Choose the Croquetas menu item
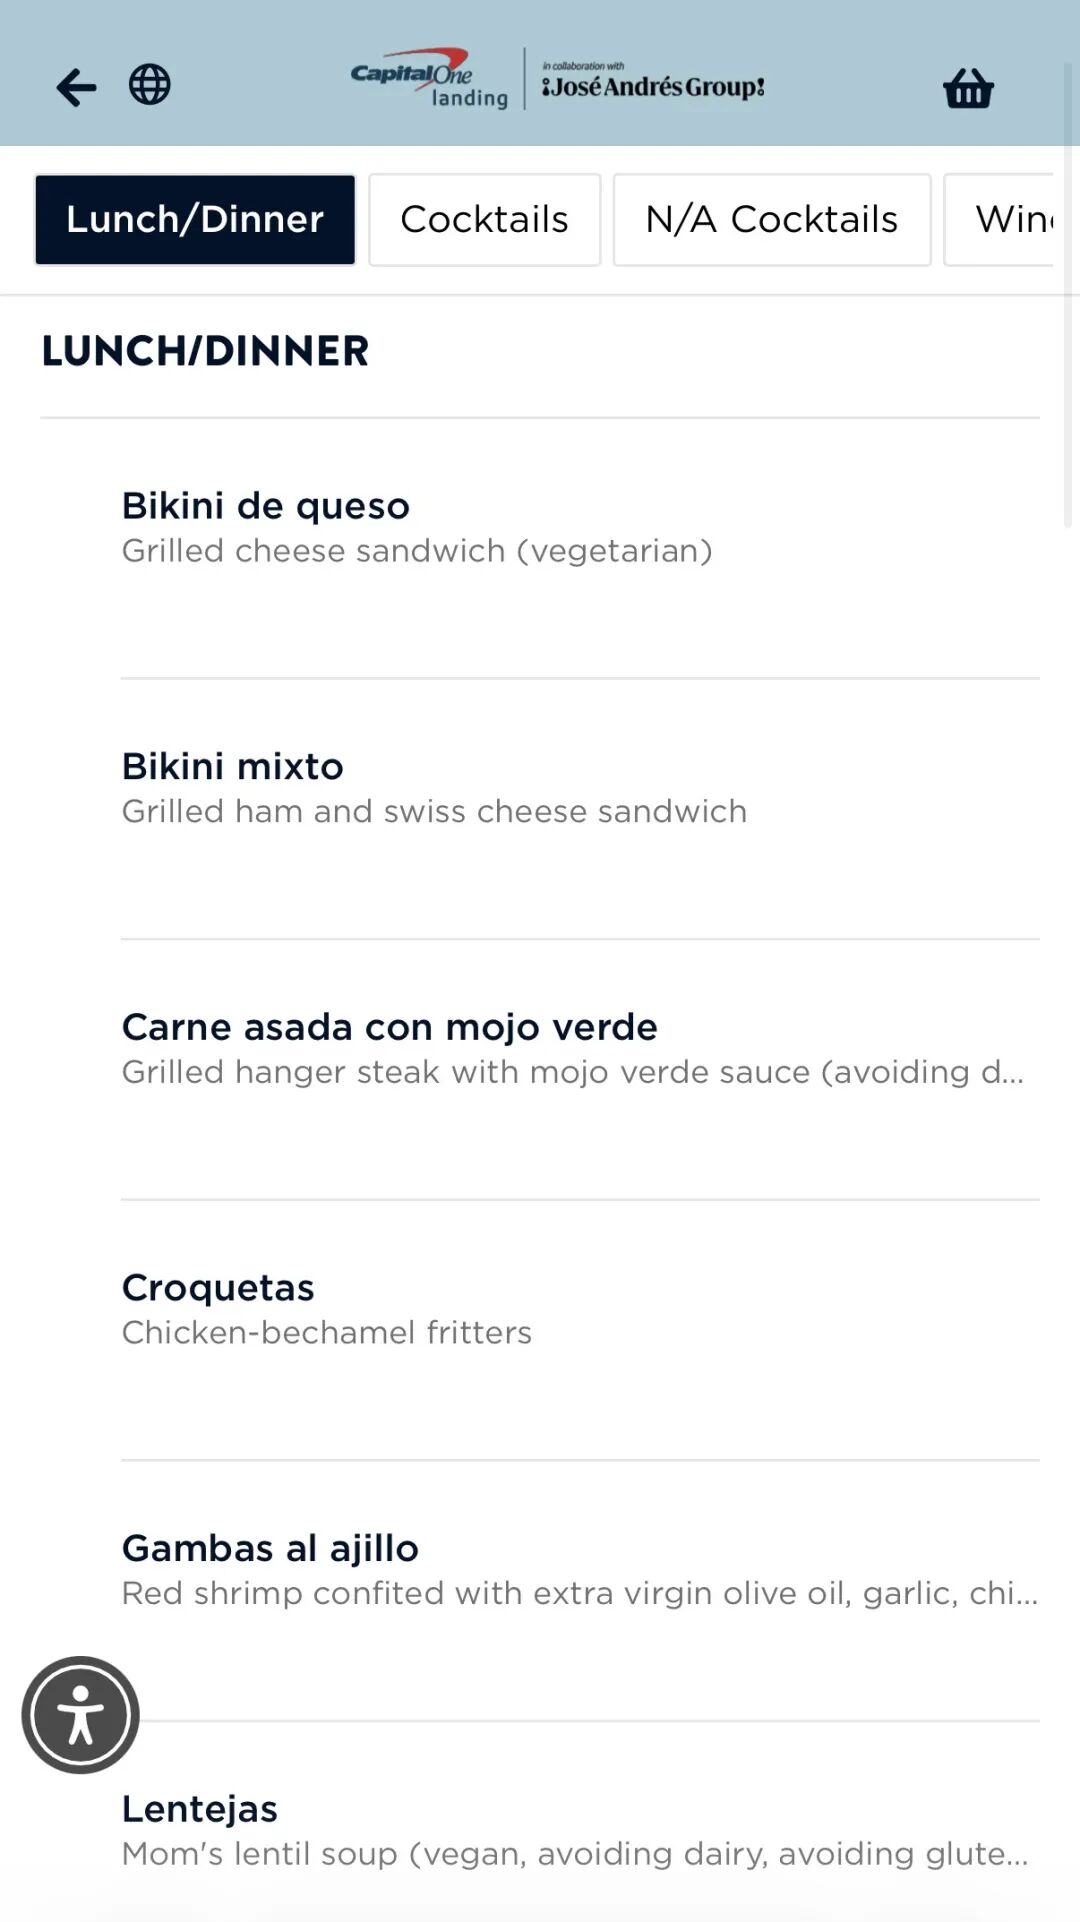1080x1922 pixels. pyautogui.click(x=580, y=1330)
